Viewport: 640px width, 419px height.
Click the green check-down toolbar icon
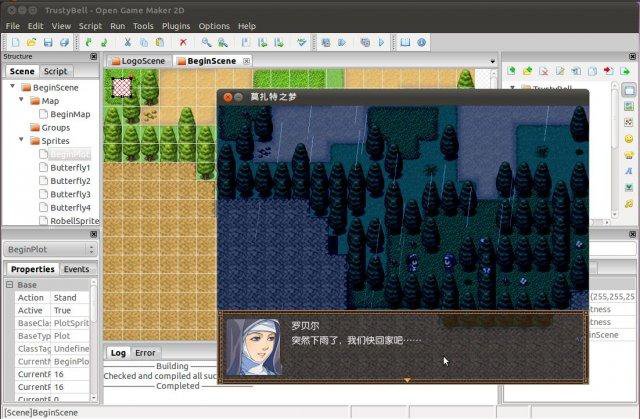point(302,42)
